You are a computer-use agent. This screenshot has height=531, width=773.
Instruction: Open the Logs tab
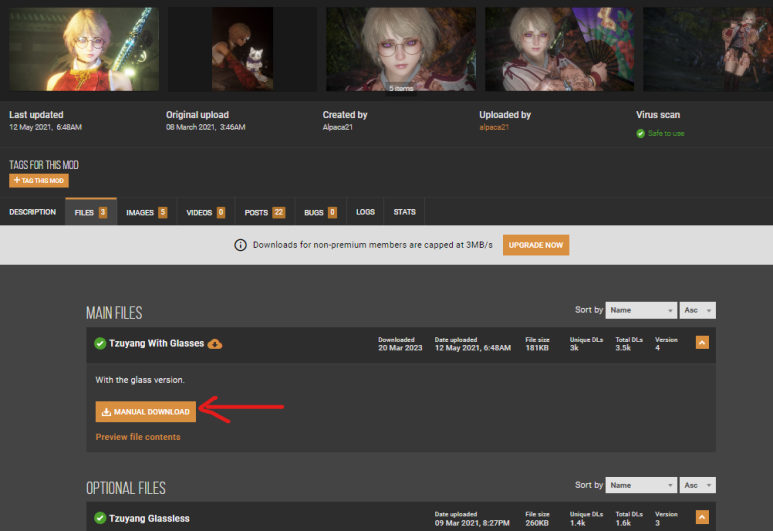[x=365, y=212]
